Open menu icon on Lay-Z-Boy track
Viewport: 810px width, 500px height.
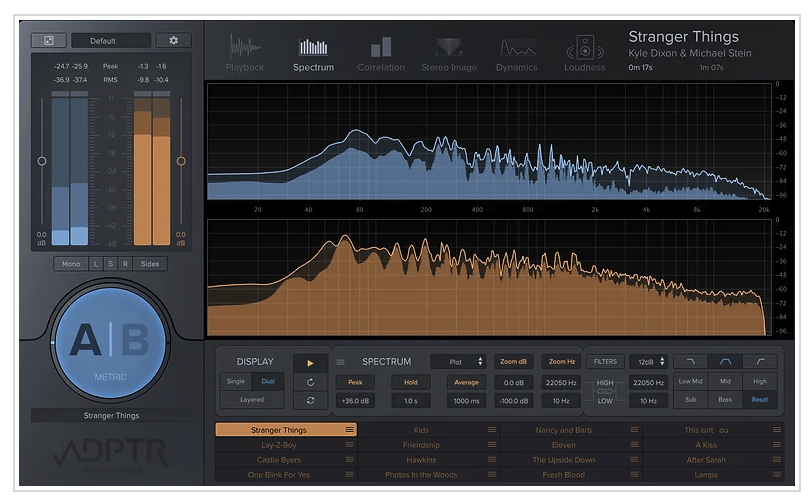tap(349, 445)
